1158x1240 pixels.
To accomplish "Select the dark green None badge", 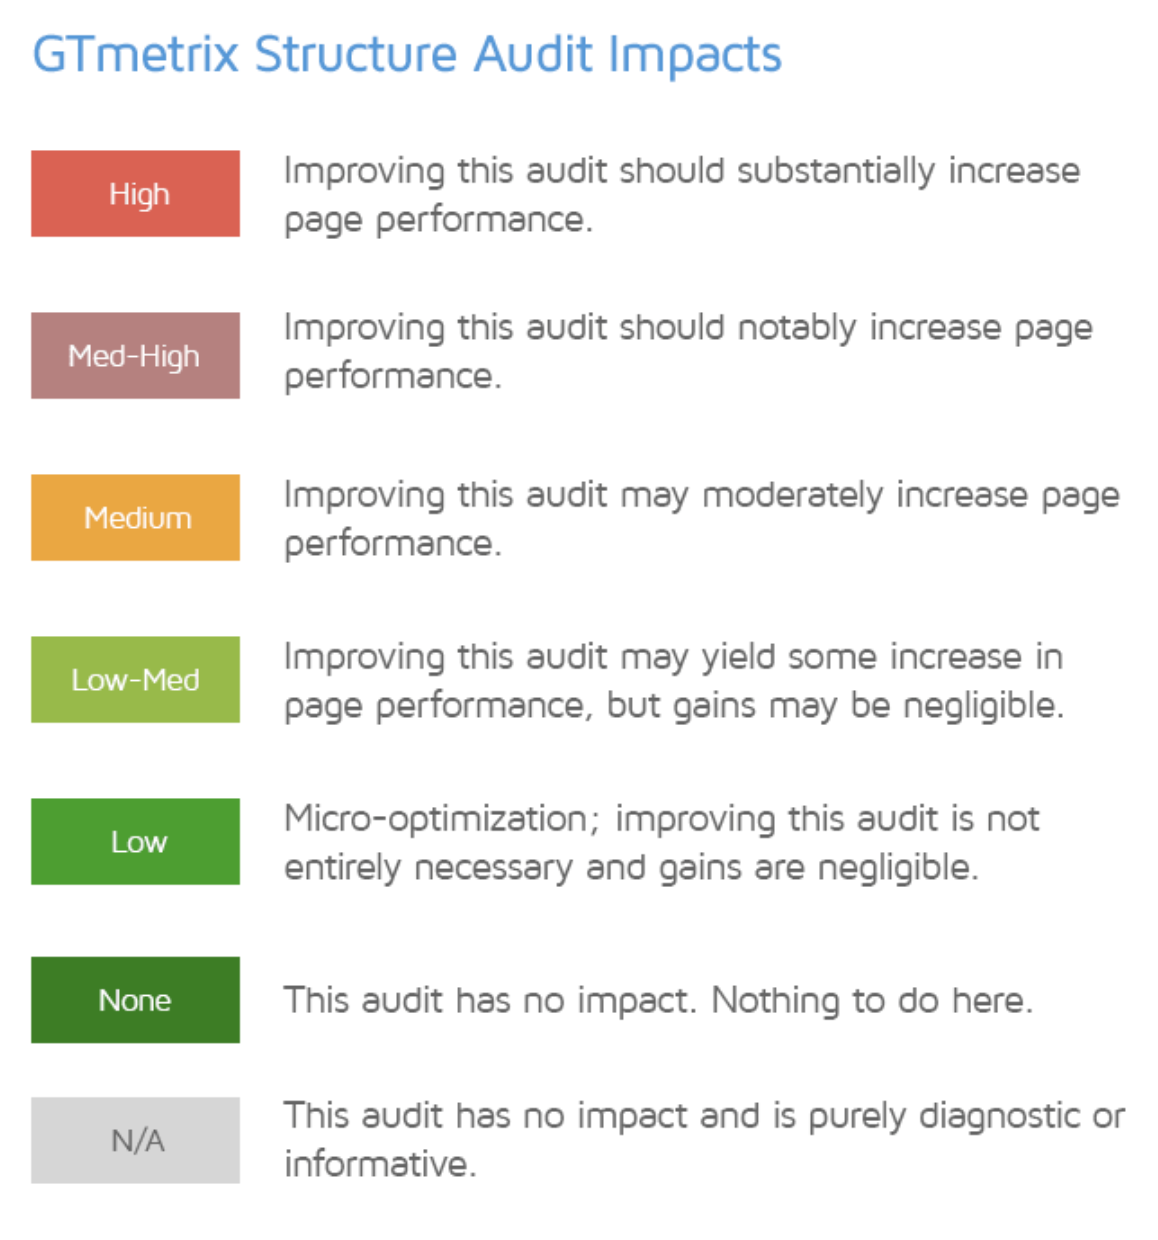I will tap(135, 1000).
